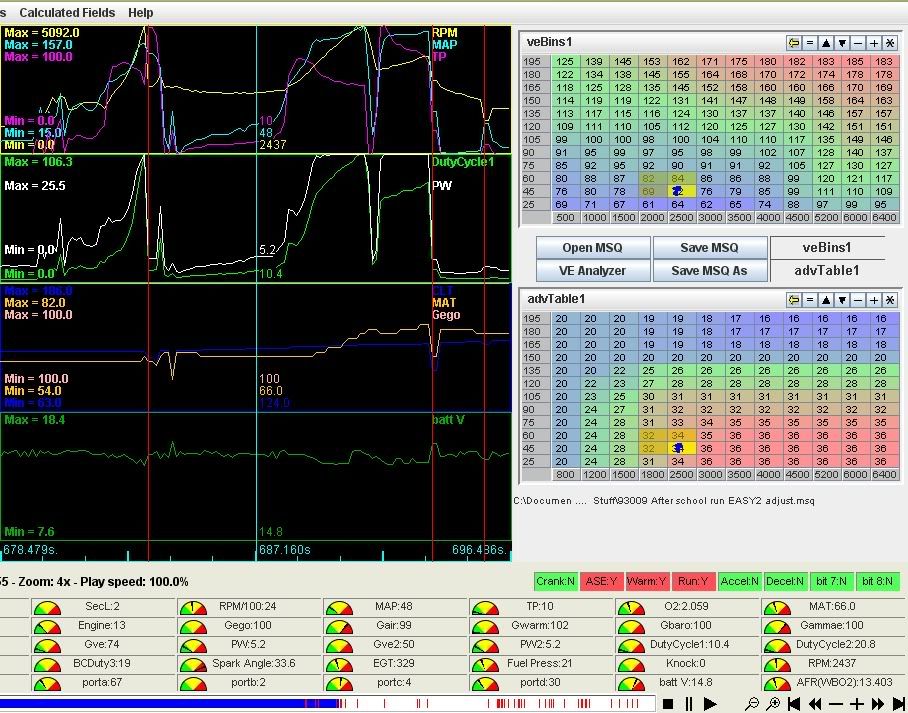Viewport: 908px width, 713px height.
Task: Click the plus icon in advTable1 toolbar
Action: [874, 299]
